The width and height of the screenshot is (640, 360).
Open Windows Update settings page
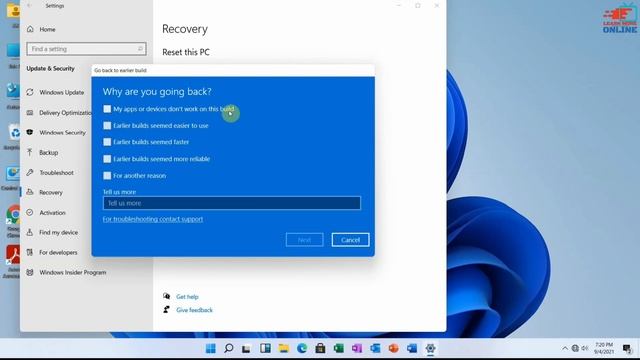tap(61, 93)
